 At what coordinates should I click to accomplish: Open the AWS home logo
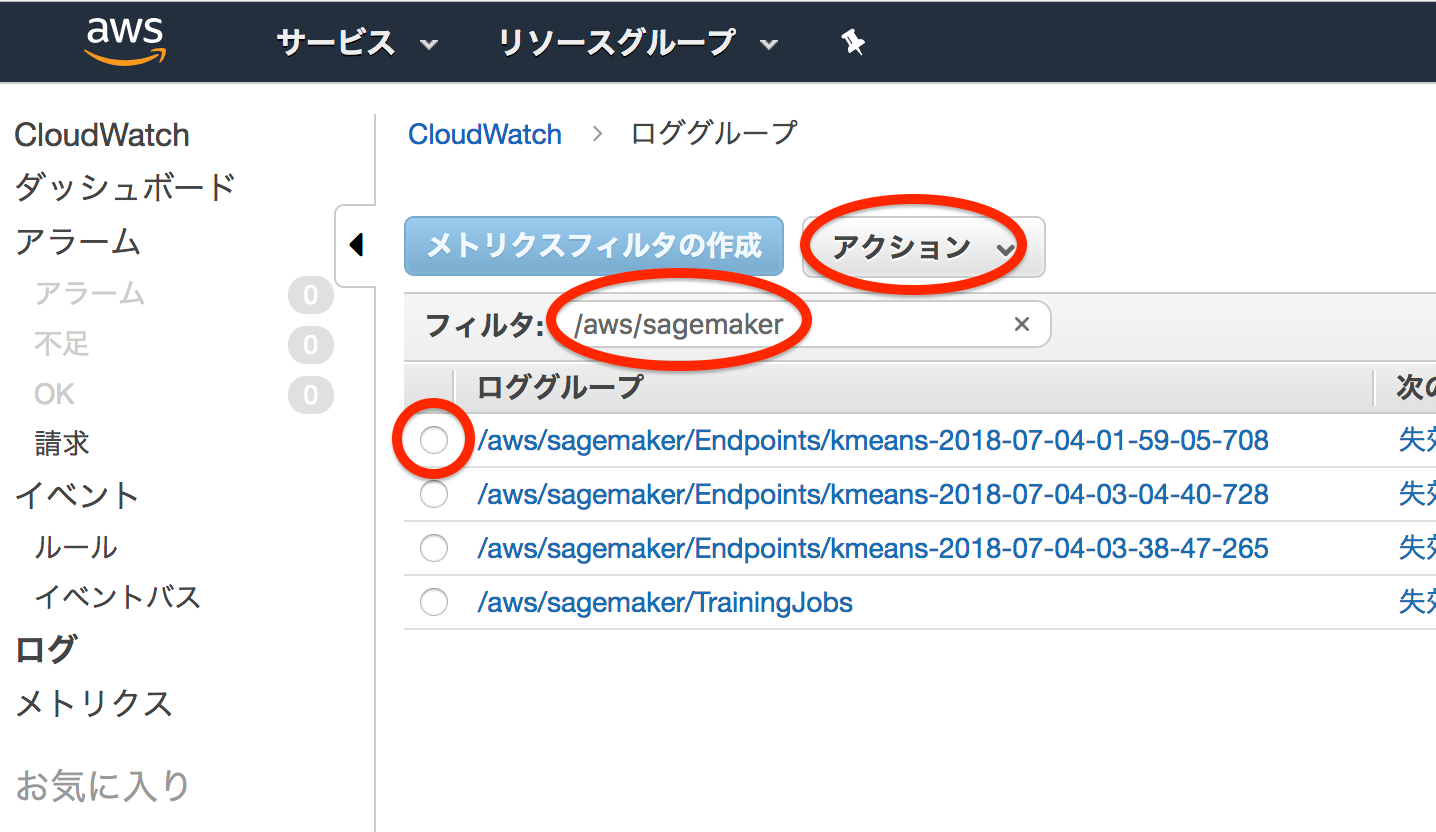[x=124, y=41]
